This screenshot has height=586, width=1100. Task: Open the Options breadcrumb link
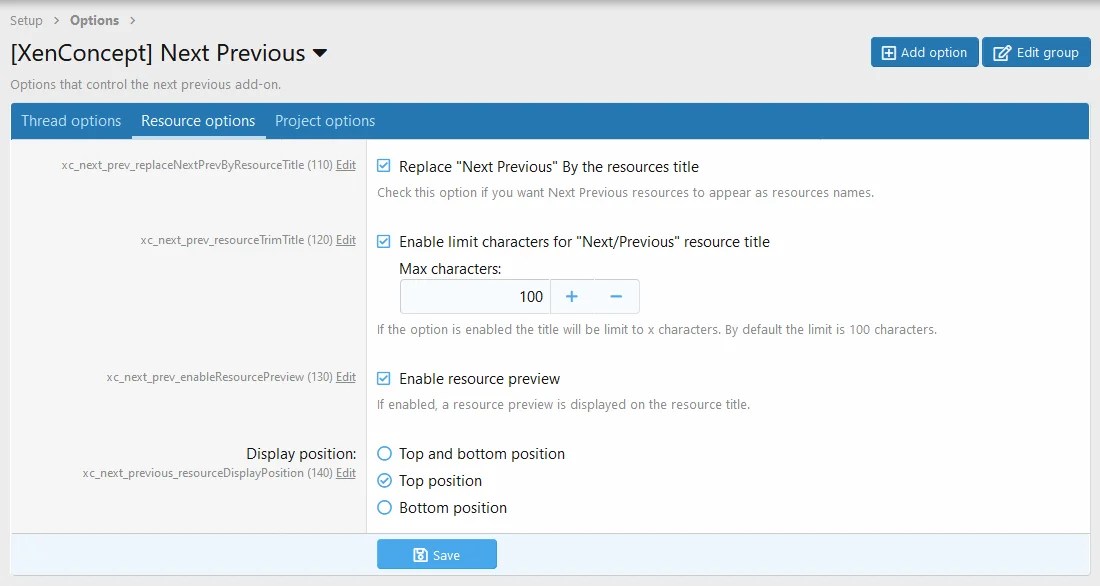coord(94,20)
